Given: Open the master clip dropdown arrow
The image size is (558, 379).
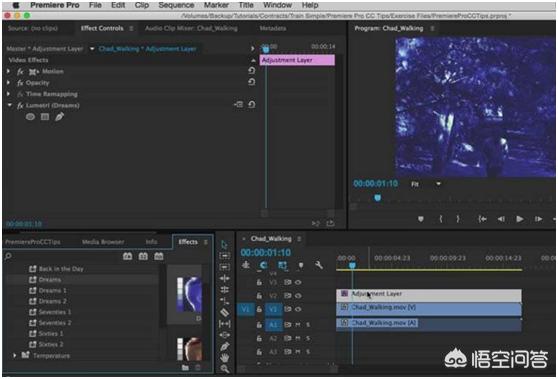Looking at the screenshot, I should coord(92,49).
